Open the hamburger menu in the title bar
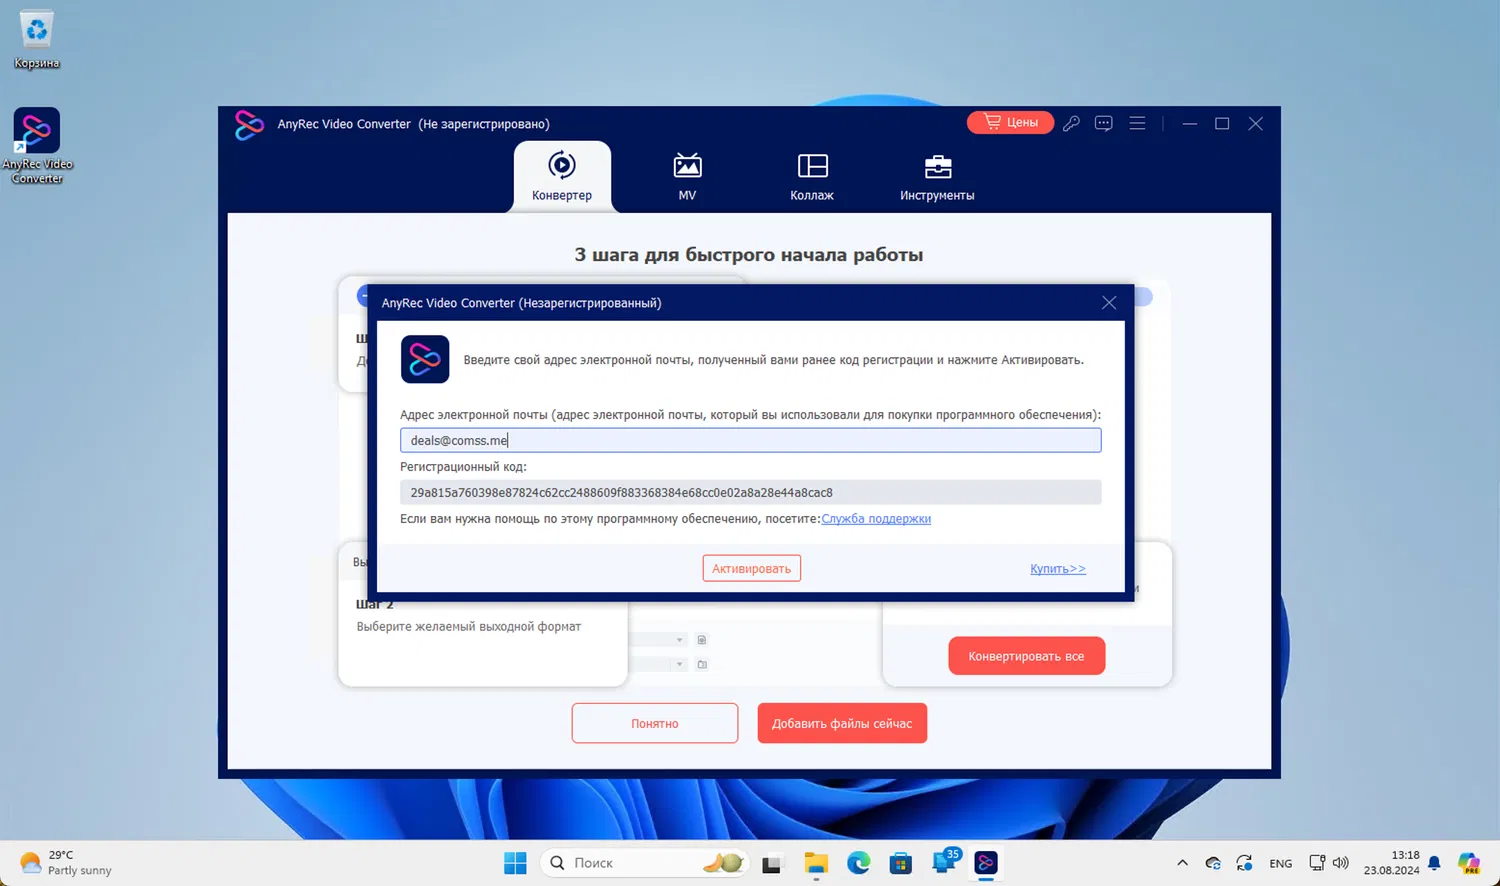 (x=1137, y=123)
